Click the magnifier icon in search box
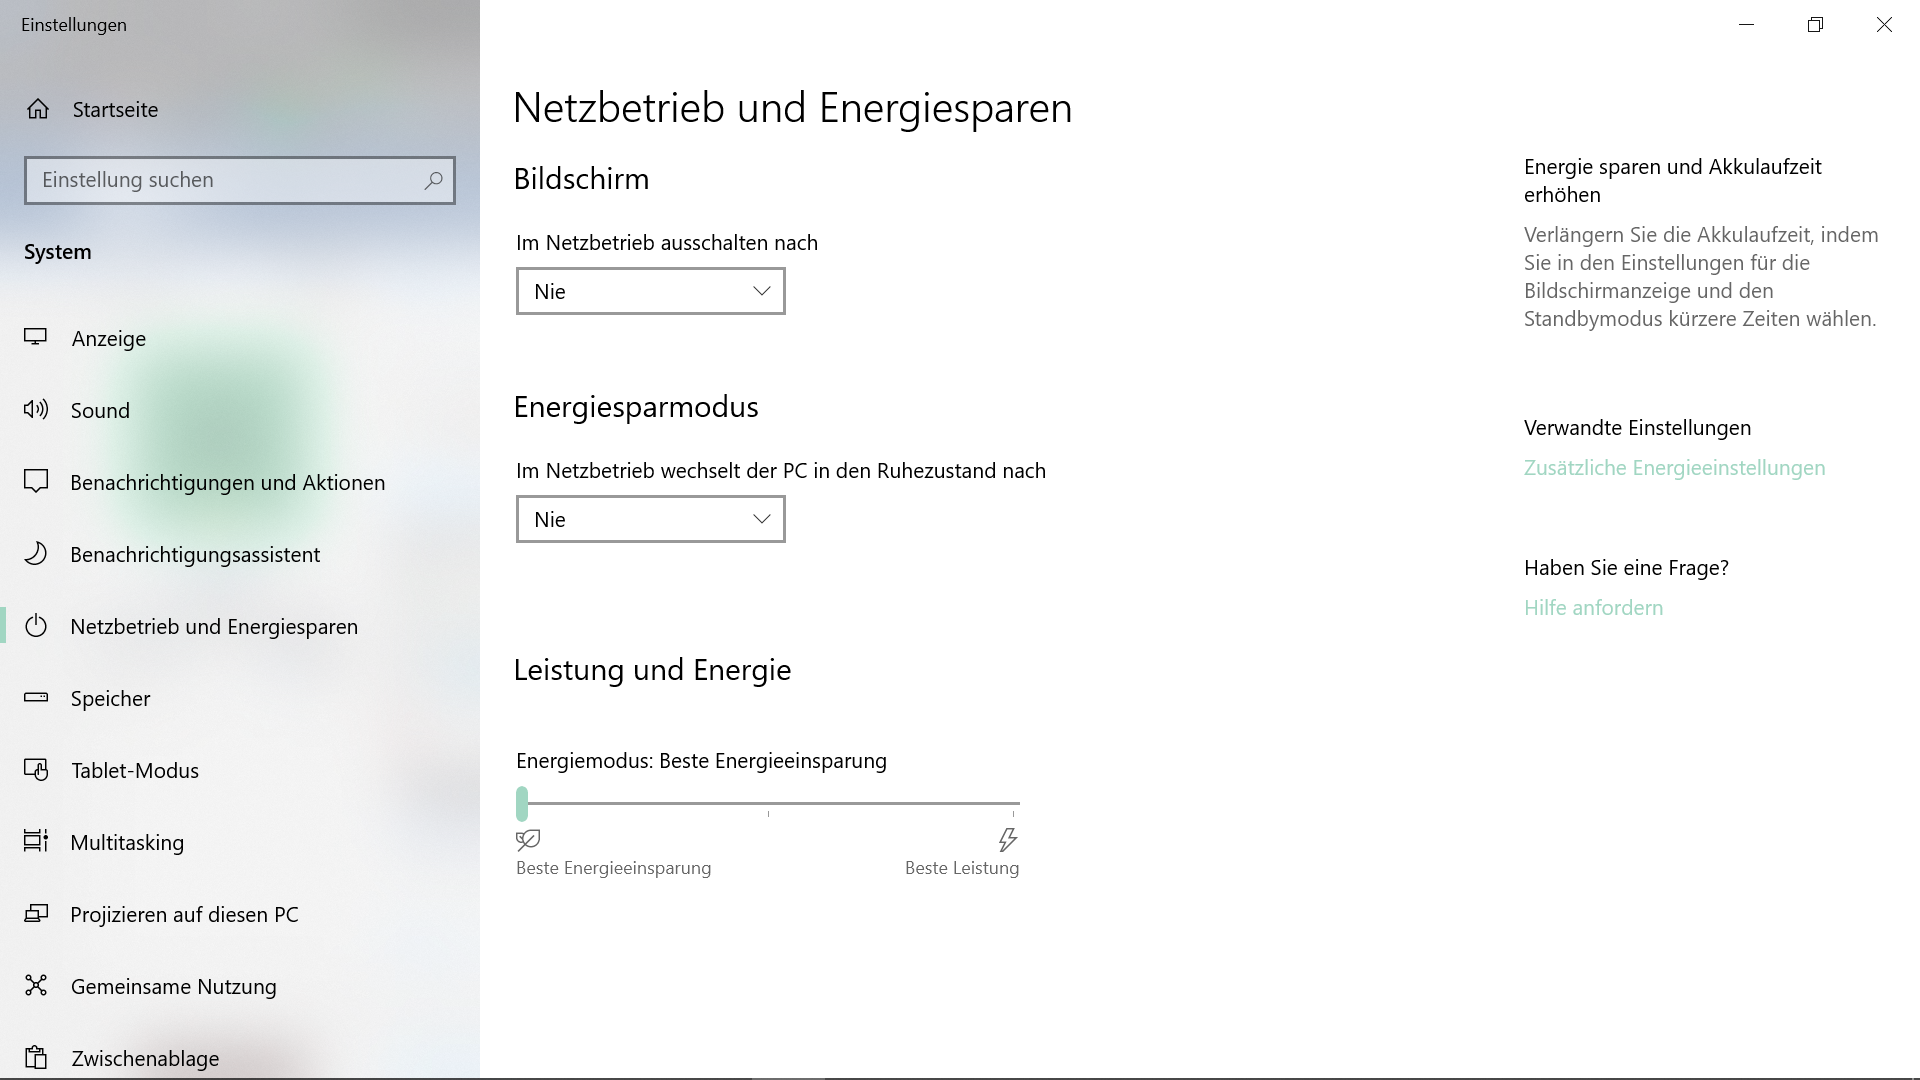Image resolution: width=1920 pixels, height=1080 pixels. [x=433, y=180]
